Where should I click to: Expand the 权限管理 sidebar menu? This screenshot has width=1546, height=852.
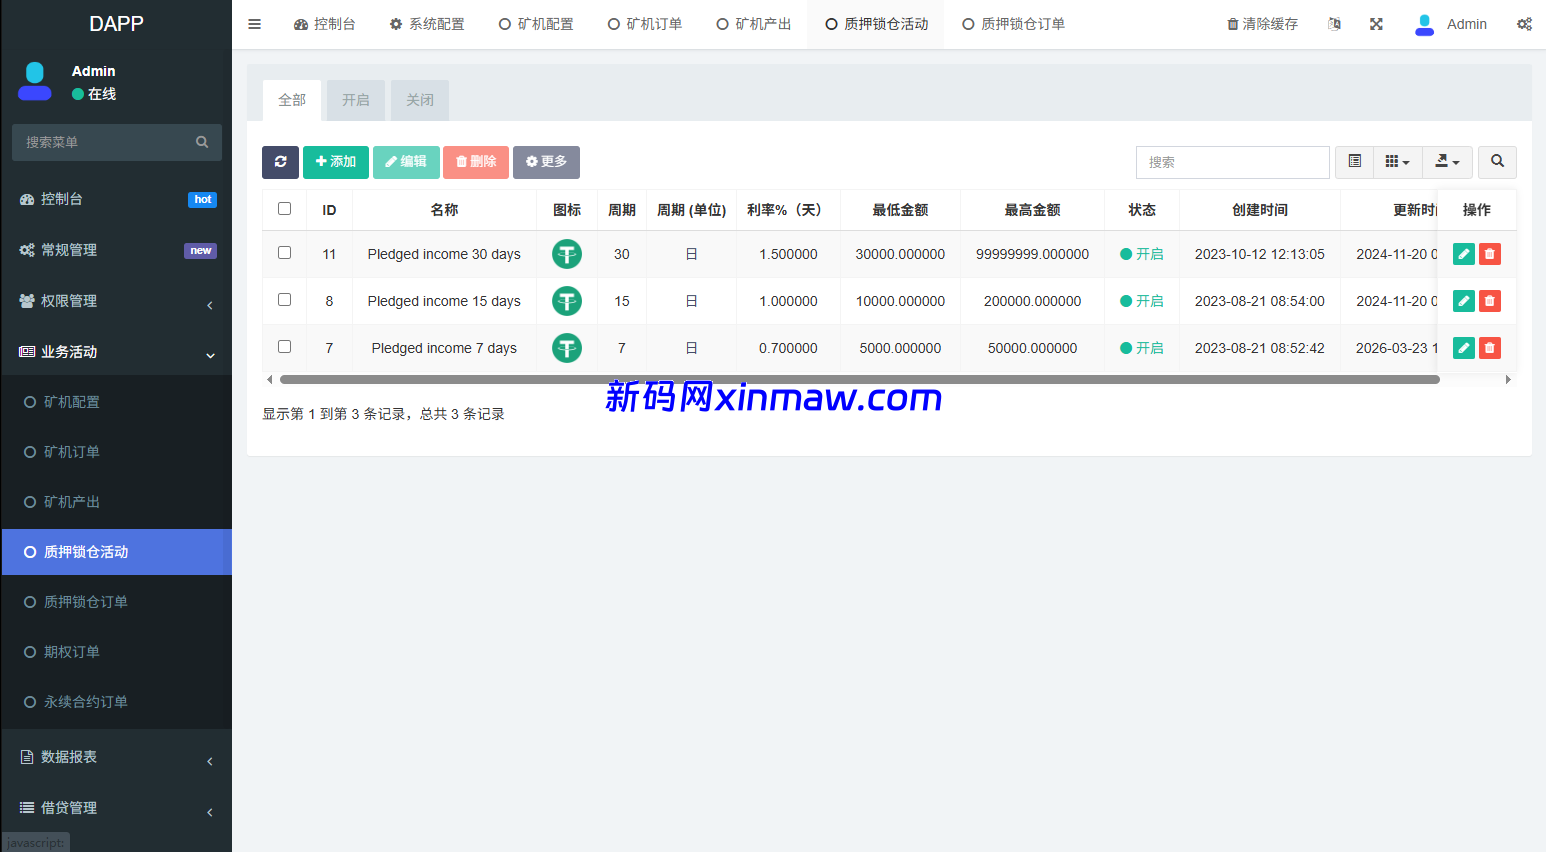click(117, 301)
